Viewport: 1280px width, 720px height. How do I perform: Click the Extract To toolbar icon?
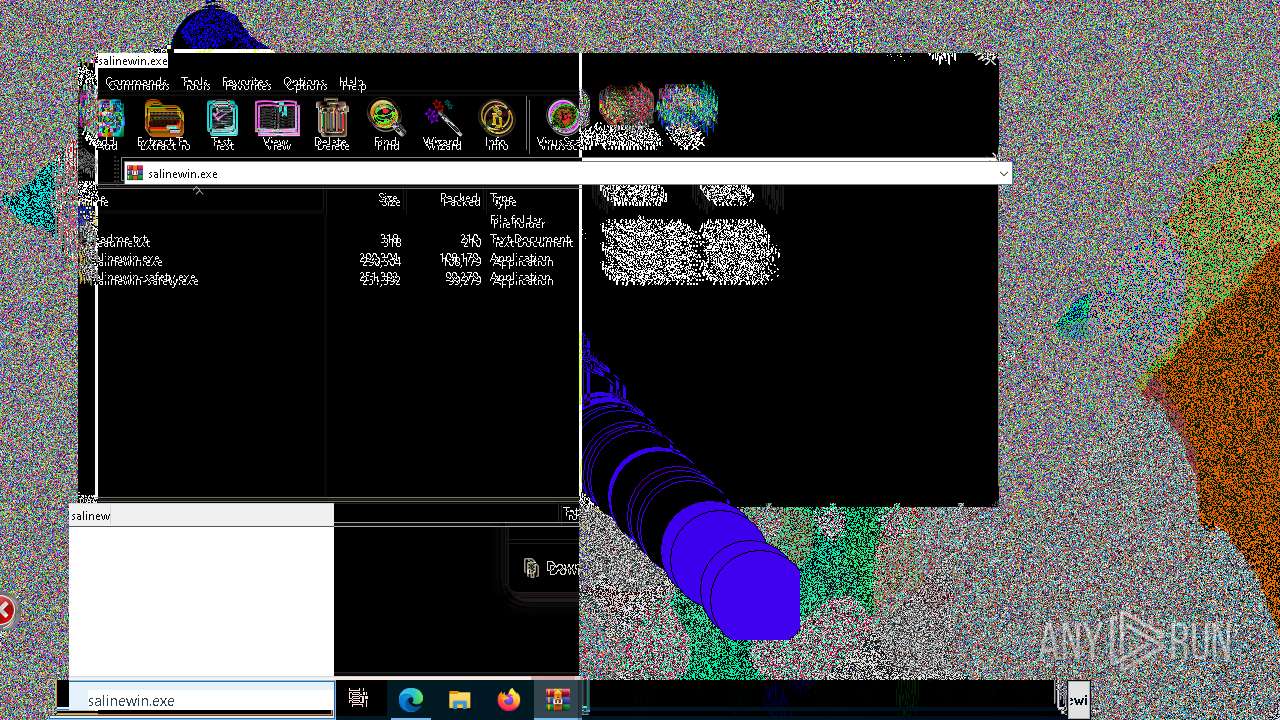coord(163,124)
